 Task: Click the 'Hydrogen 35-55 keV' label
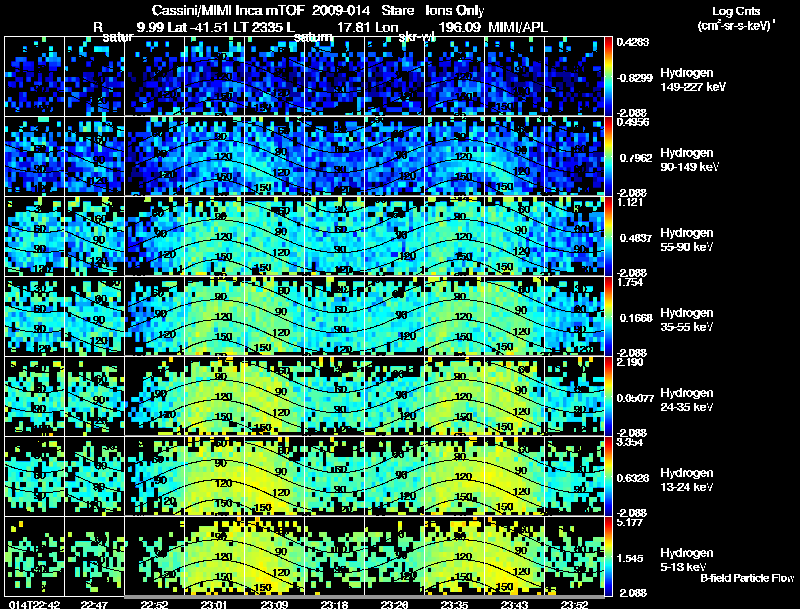click(x=687, y=320)
